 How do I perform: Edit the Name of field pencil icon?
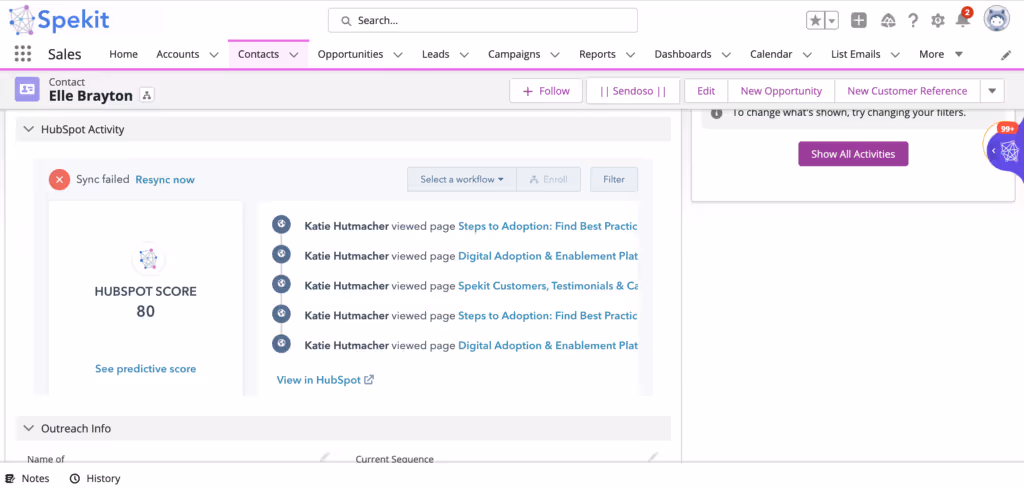325,457
